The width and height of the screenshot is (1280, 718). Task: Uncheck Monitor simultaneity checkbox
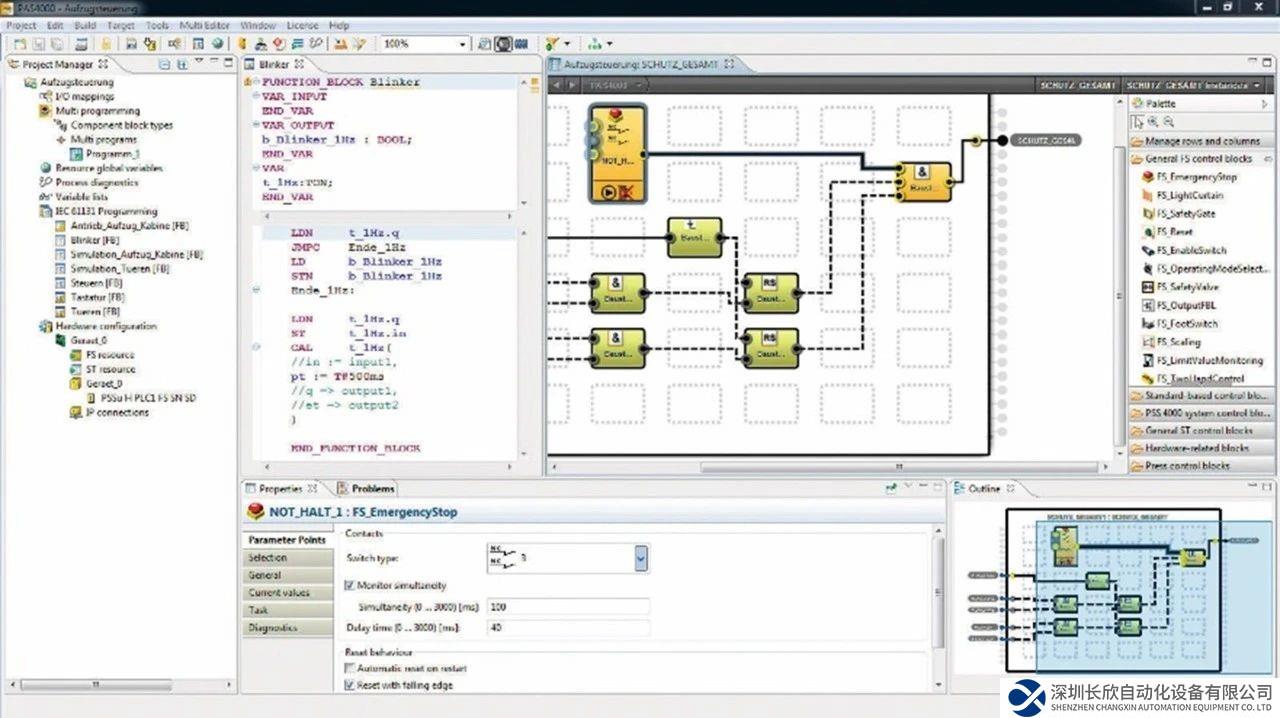tap(349, 585)
